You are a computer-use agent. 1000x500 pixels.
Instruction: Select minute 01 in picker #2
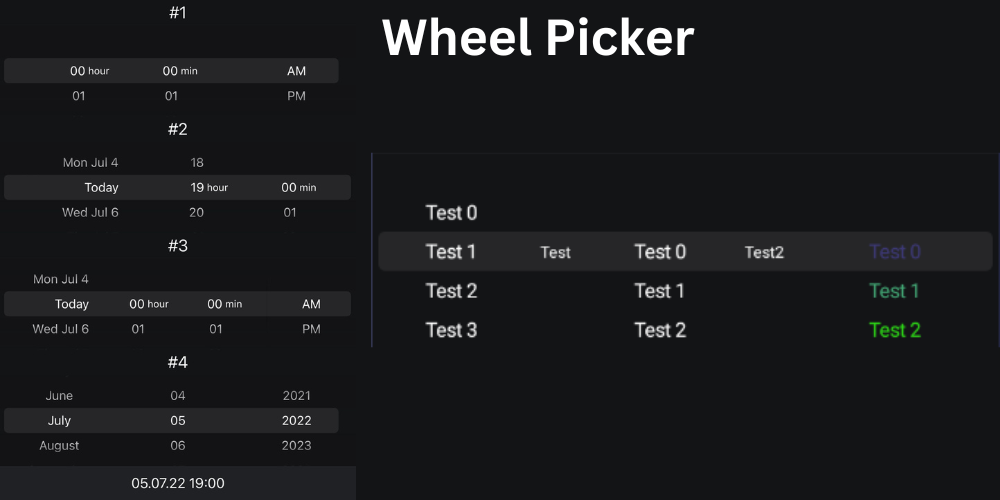[290, 212]
